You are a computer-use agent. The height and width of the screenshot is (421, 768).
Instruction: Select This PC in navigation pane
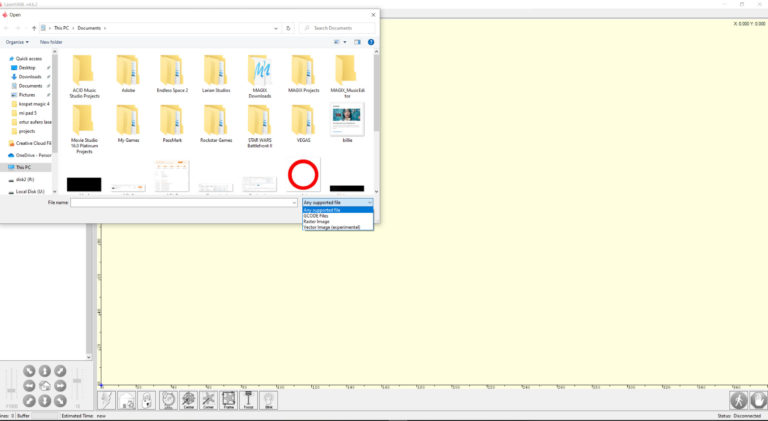coord(23,167)
